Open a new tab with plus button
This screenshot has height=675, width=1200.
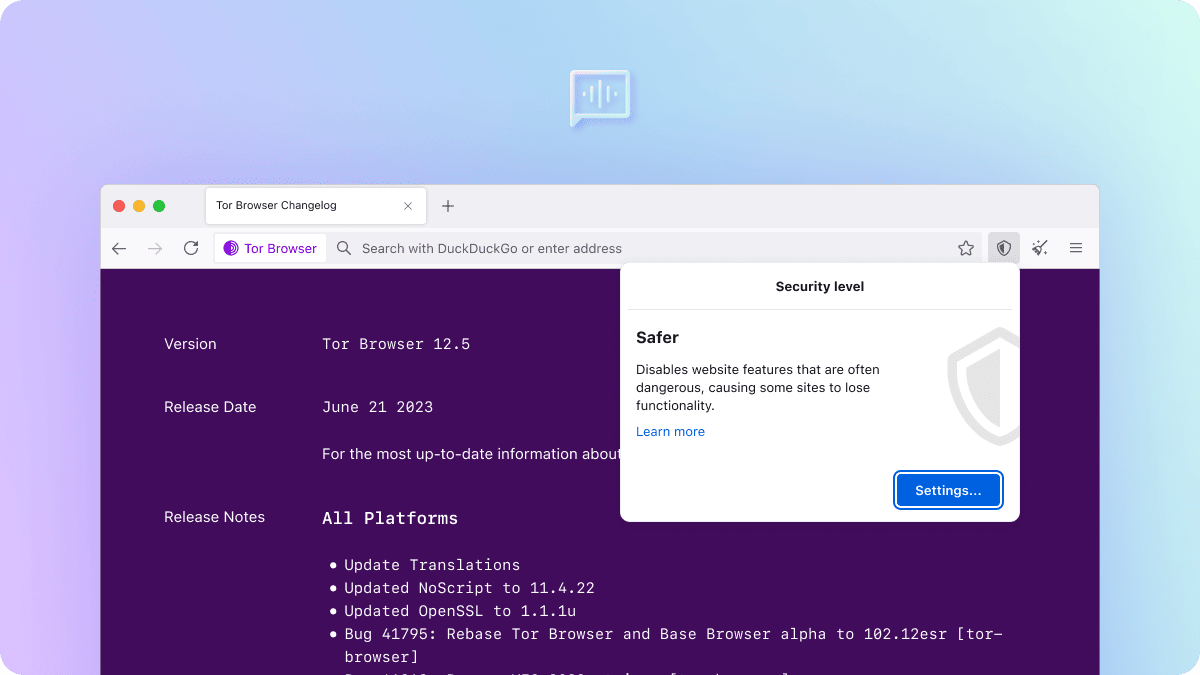tap(448, 206)
